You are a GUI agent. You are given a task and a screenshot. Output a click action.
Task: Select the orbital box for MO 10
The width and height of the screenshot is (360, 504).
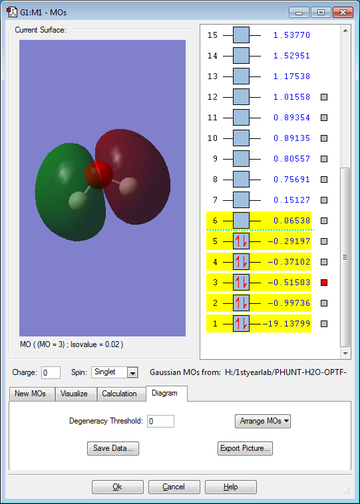point(241,138)
